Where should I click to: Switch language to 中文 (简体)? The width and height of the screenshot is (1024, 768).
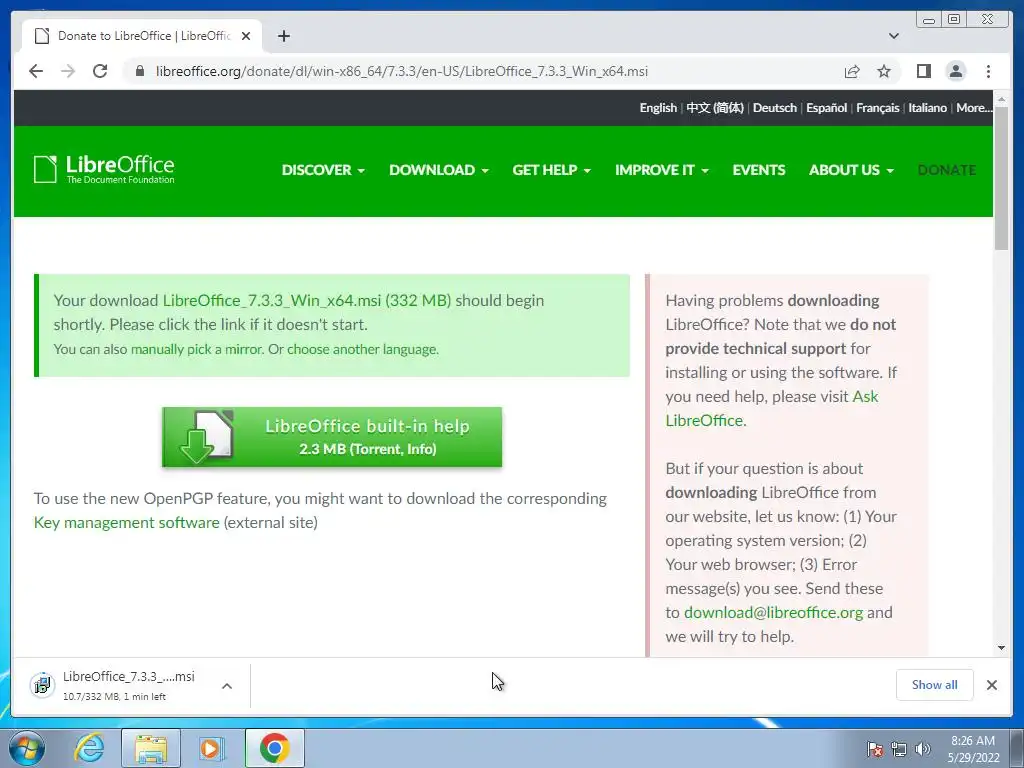714,108
